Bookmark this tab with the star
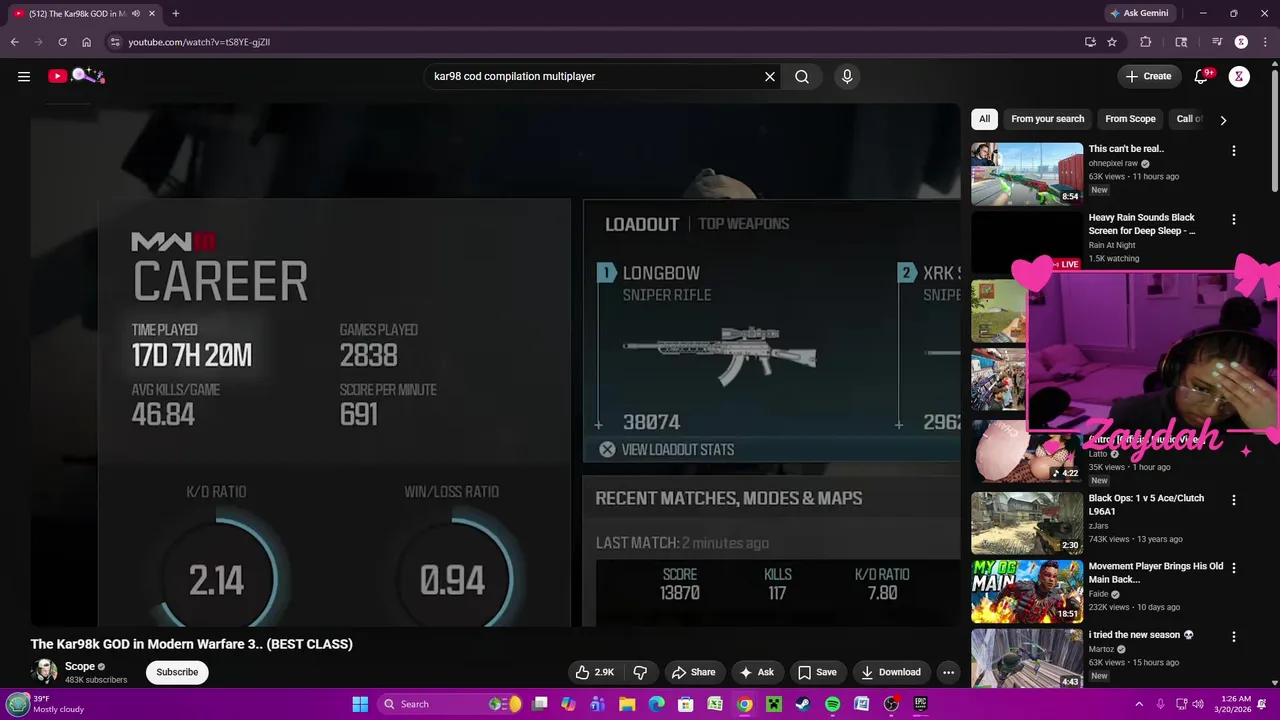Viewport: 1280px width, 720px height. pyautogui.click(x=1112, y=42)
